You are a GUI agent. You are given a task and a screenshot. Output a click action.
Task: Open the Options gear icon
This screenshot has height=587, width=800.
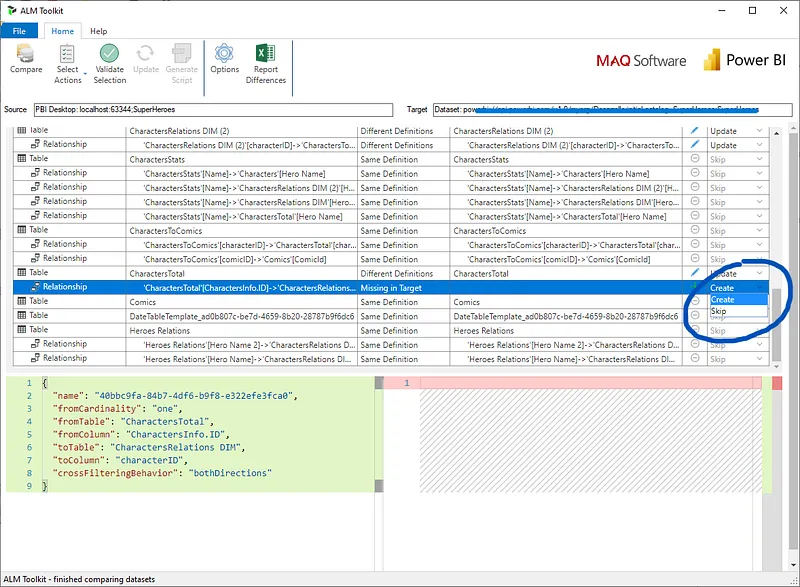tap(224, 53)
